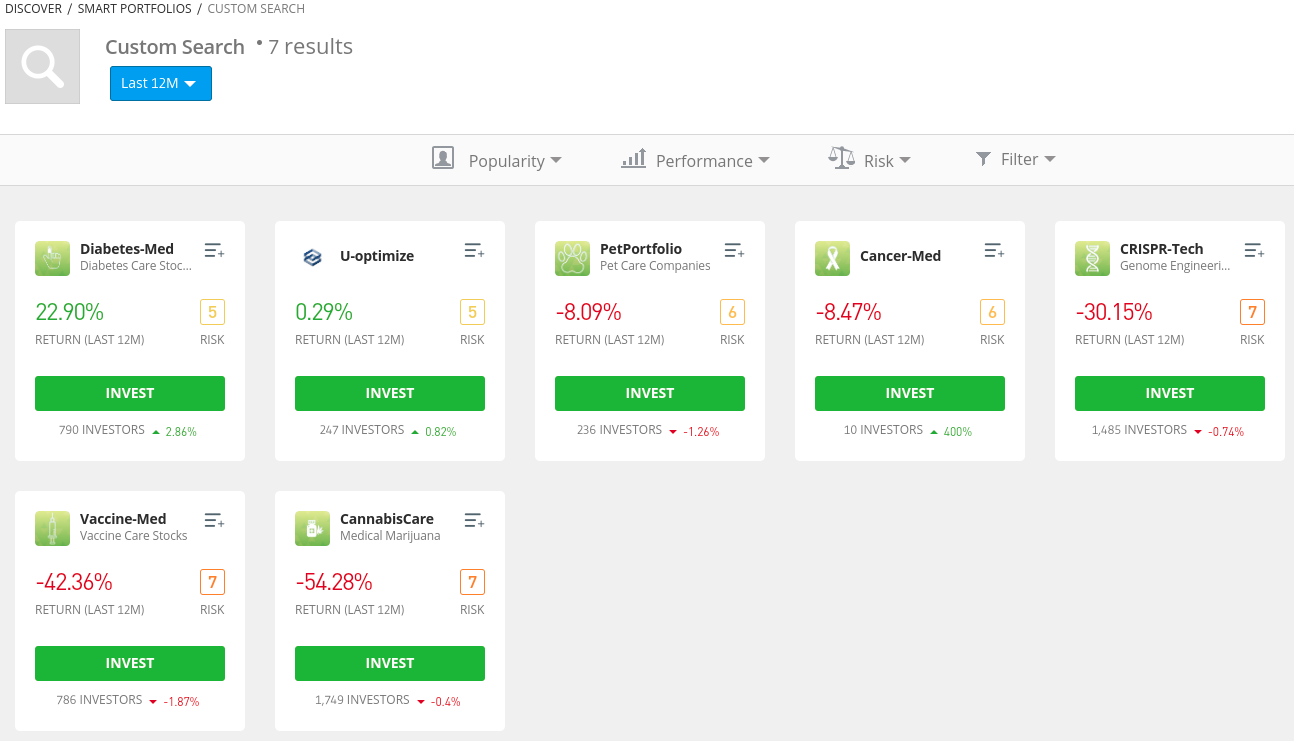This screenshot has width=1294, height=741.
Task: Click the Diabetes-Med portfolio icon
Action: pos(52,258)
